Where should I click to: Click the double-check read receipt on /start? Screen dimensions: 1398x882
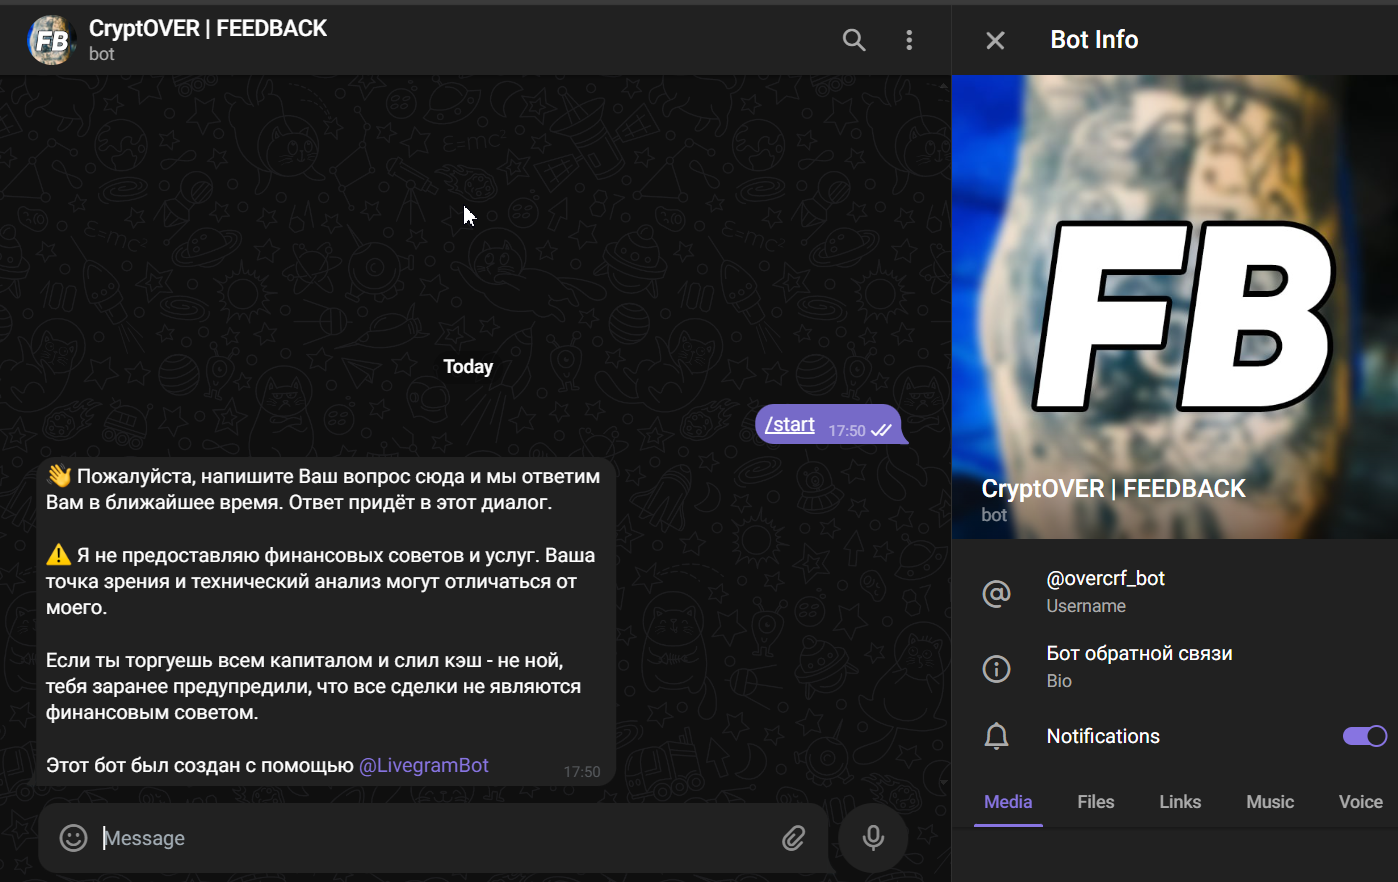coord(881,431)
